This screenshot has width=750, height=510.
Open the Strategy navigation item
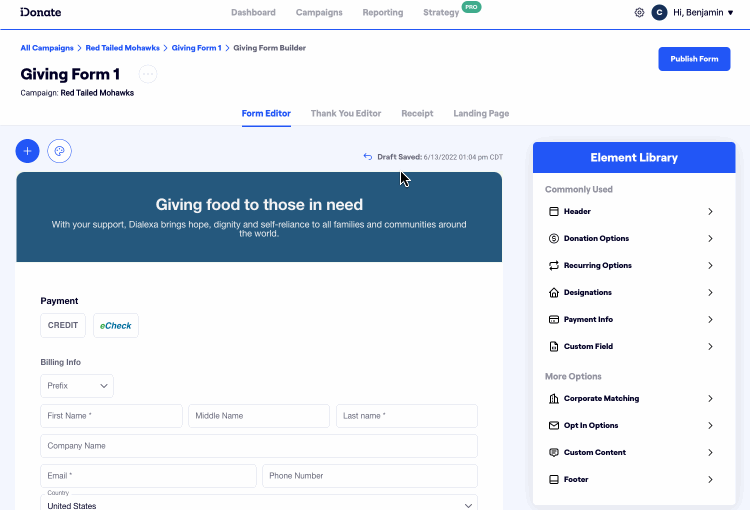441,12
